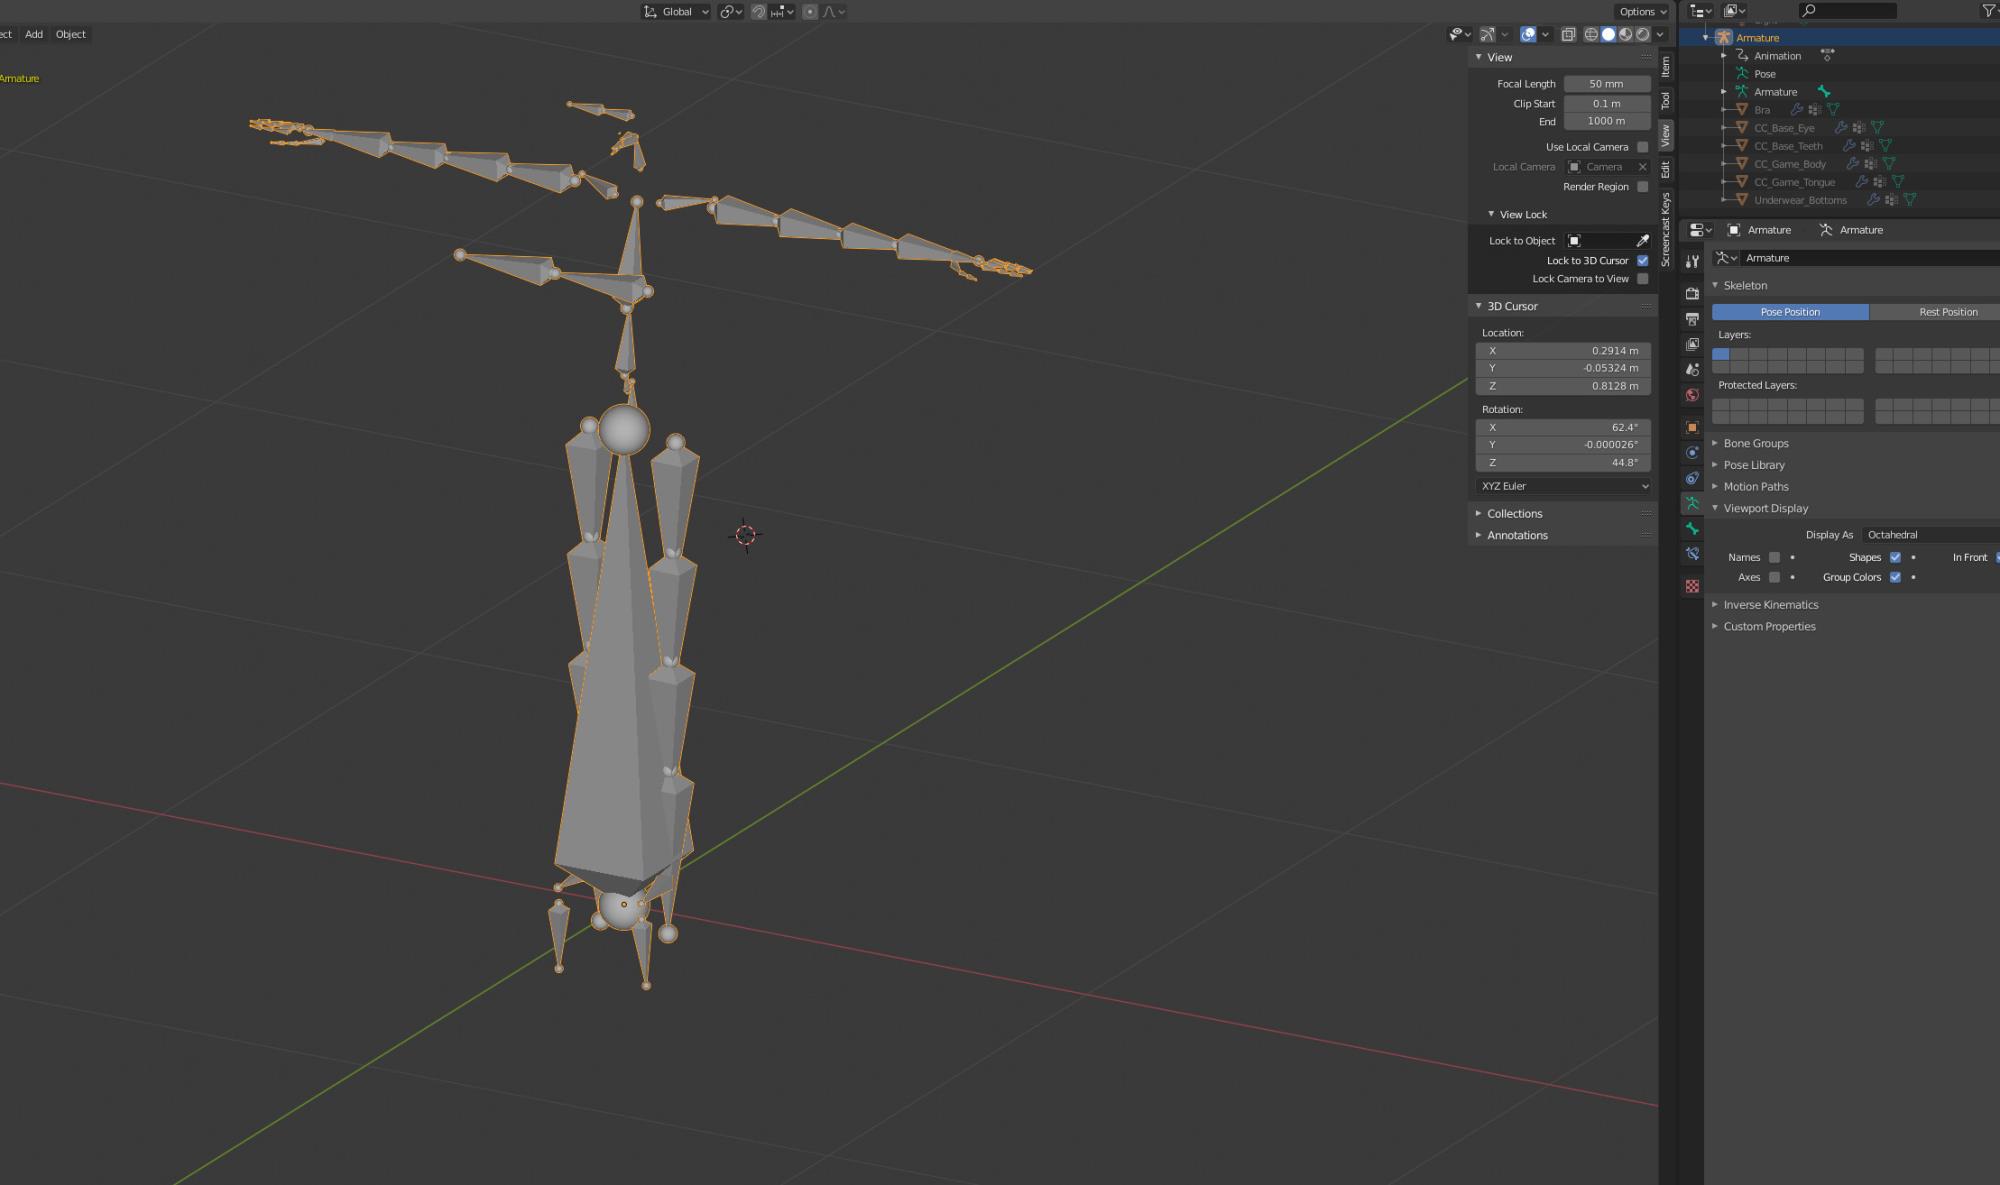Click the Lock to Object eyedropper
Image resolution: width=2000 pixels, height=1185 pixels.
point(1642,241)
